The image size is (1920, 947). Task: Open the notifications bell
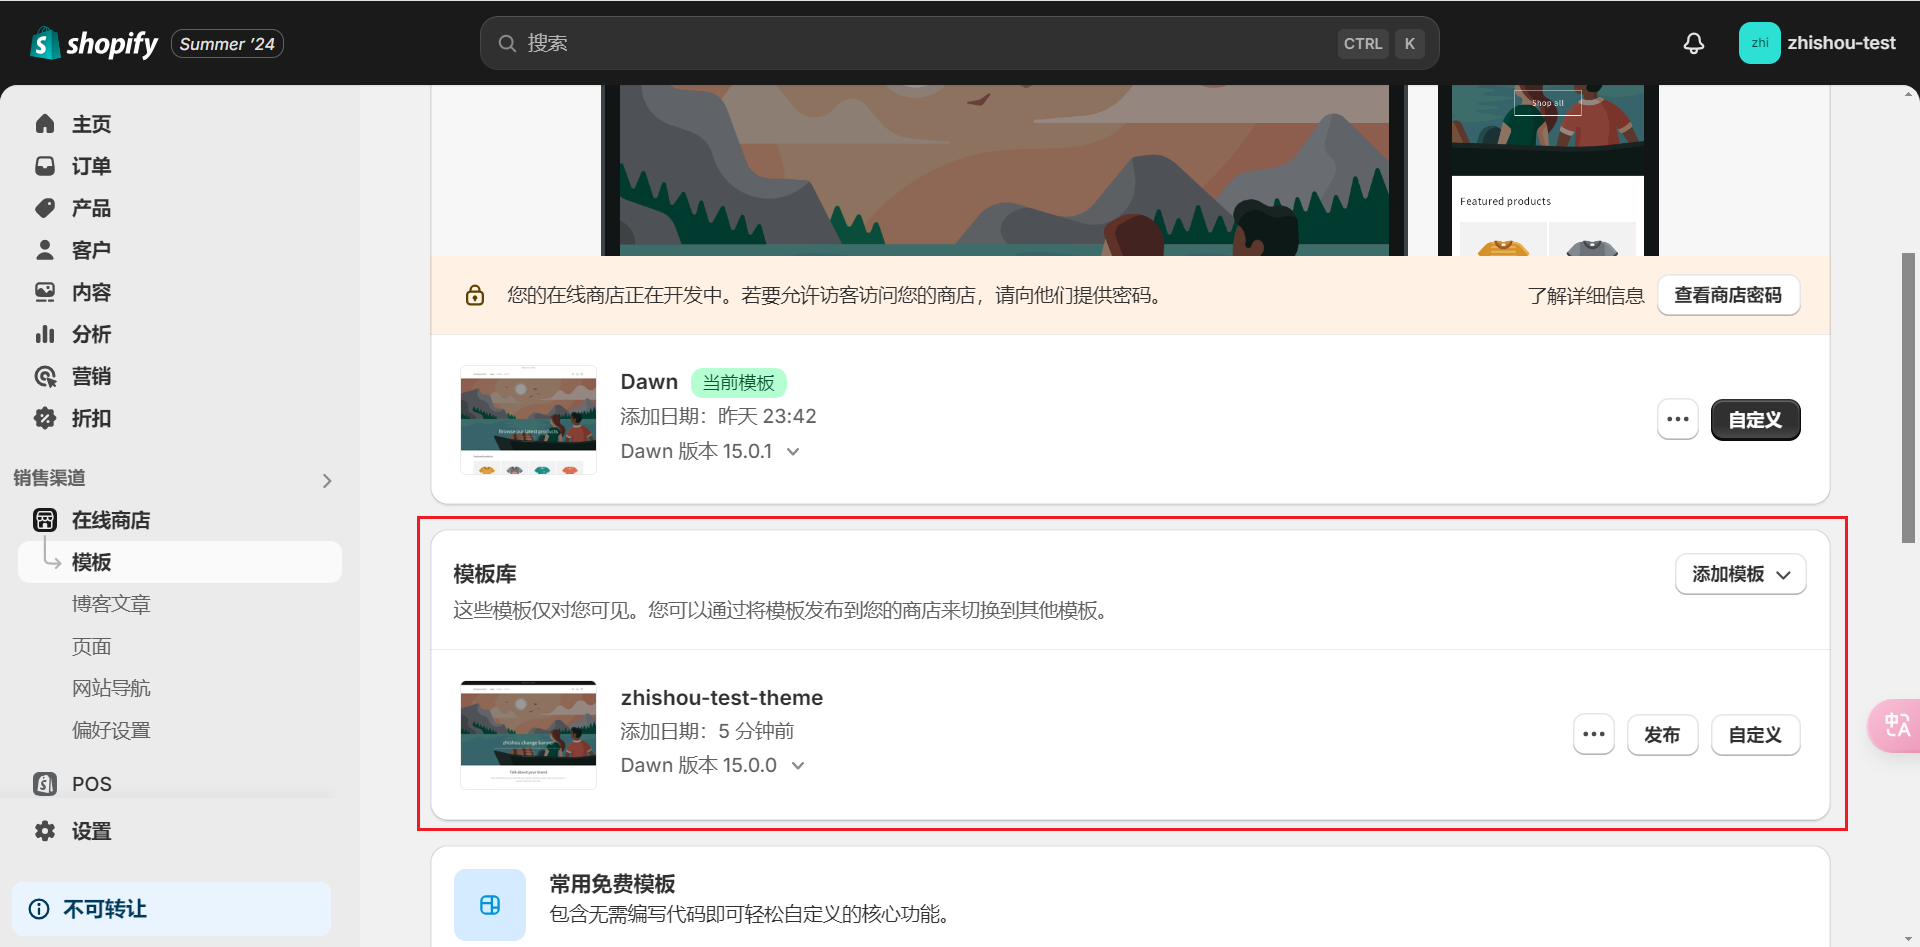point(1693,43)
